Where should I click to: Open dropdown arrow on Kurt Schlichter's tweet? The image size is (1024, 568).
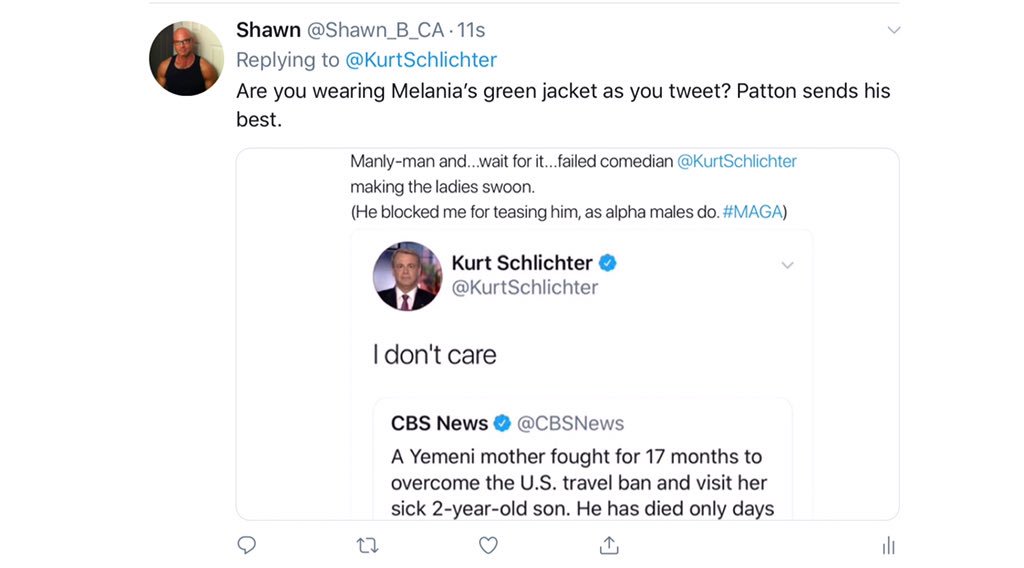[787, 265]
